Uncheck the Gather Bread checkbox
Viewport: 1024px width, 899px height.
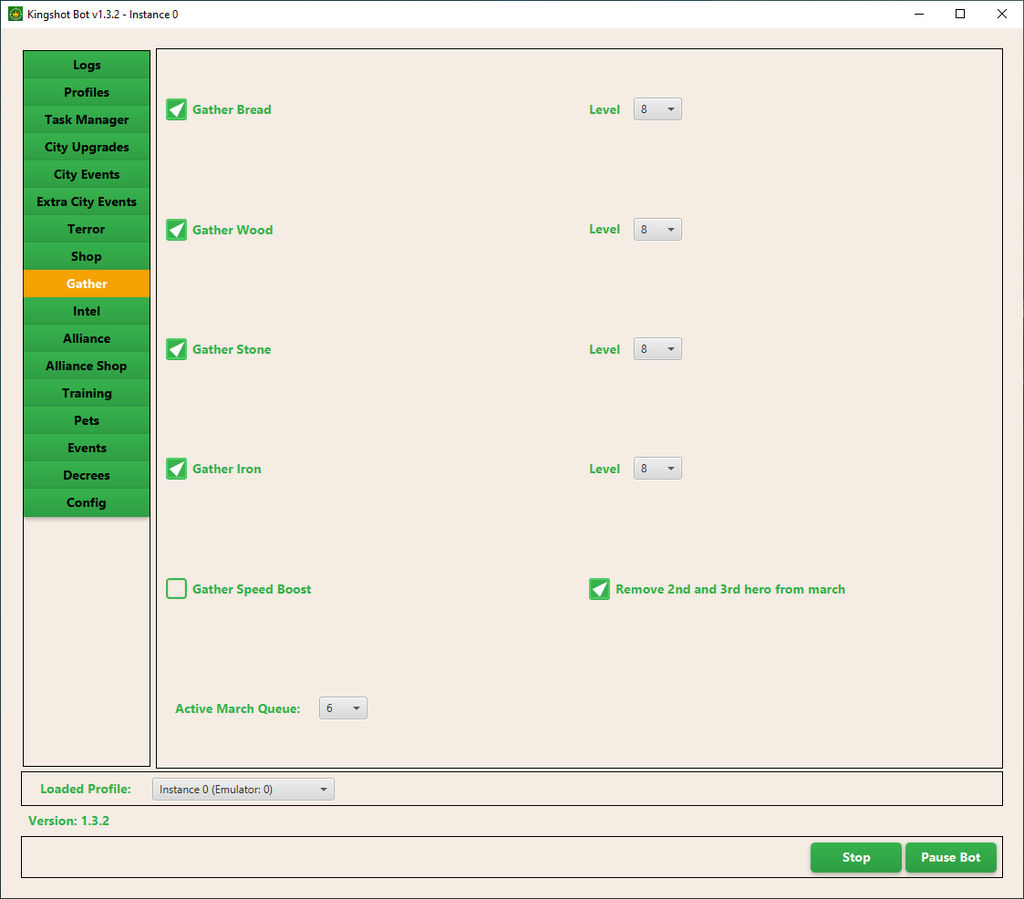pos(177,110)
